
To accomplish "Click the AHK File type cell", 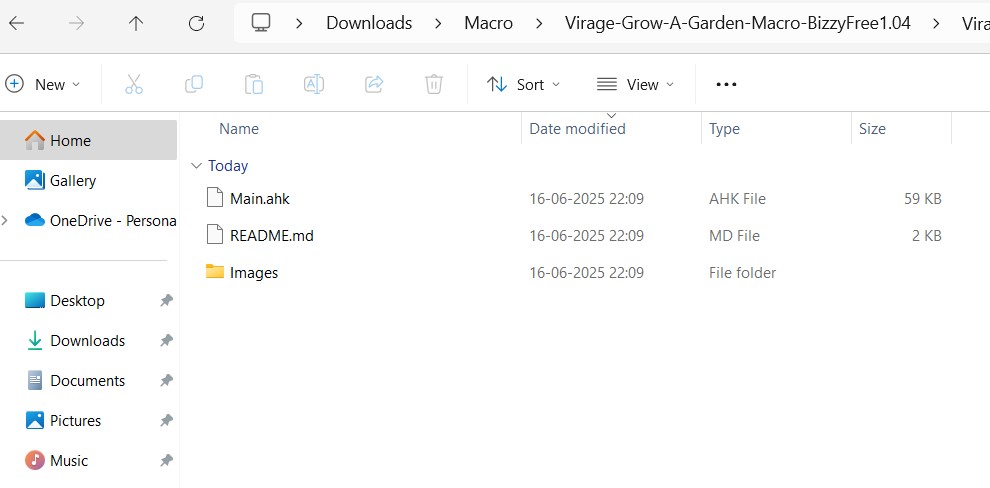I will [737, 199].
